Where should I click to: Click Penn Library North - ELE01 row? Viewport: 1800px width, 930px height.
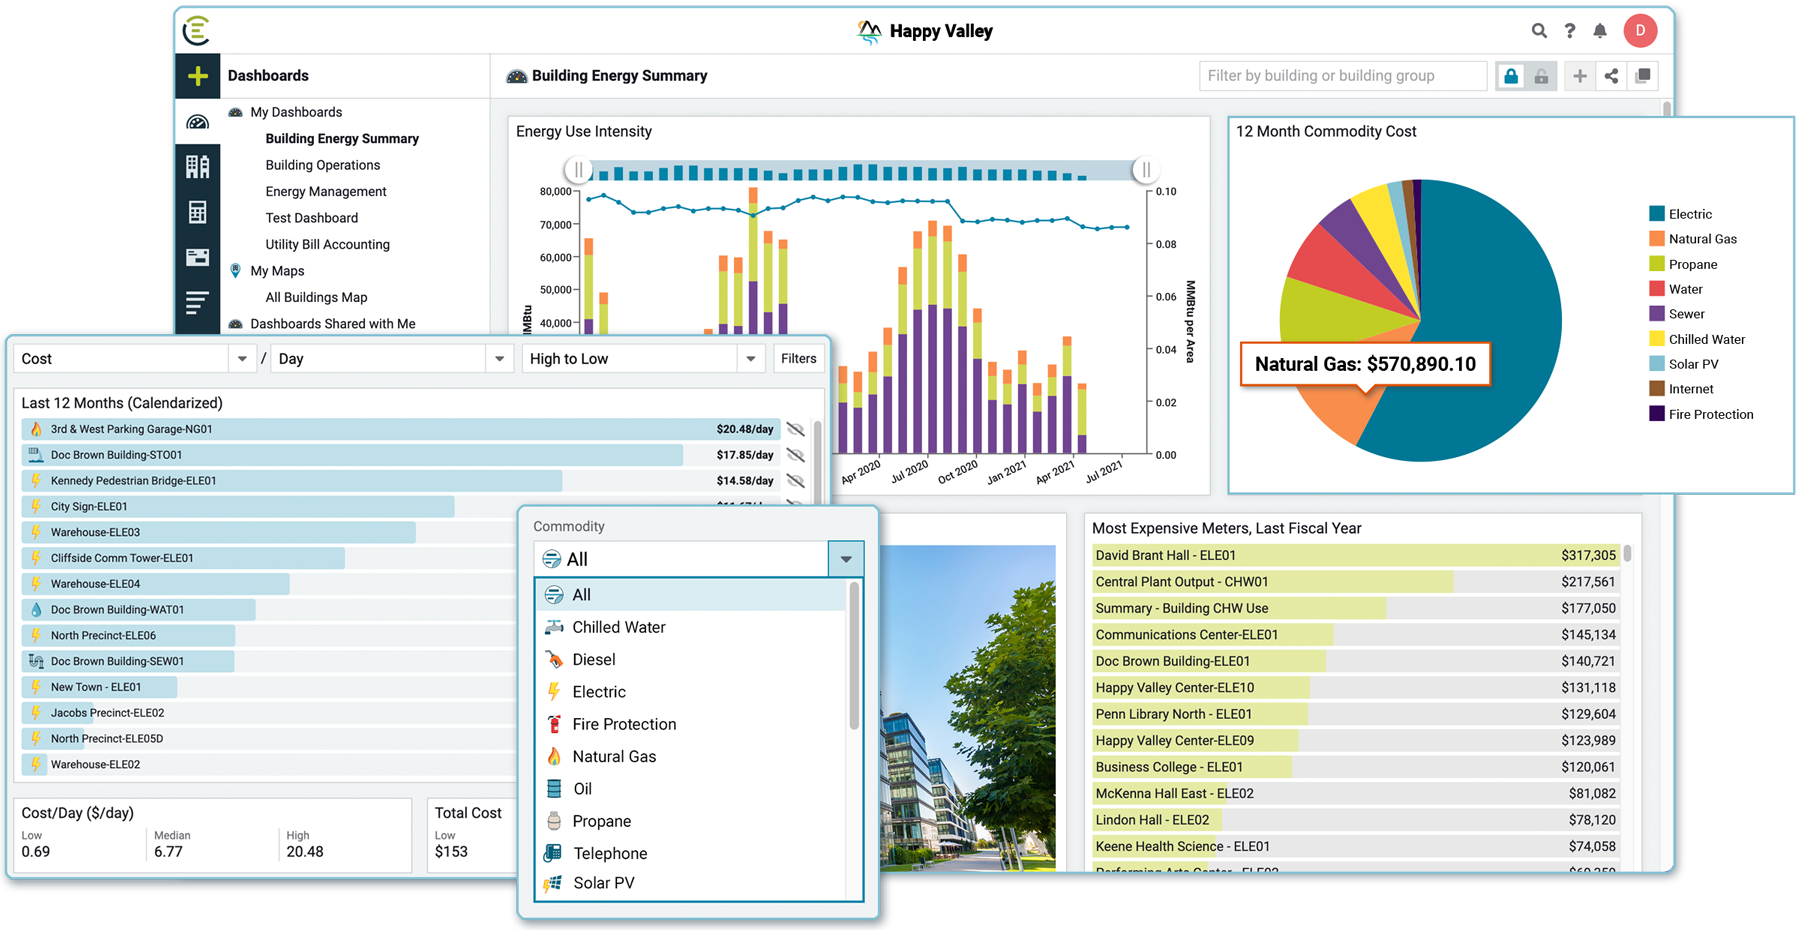tap(1355, 714)
